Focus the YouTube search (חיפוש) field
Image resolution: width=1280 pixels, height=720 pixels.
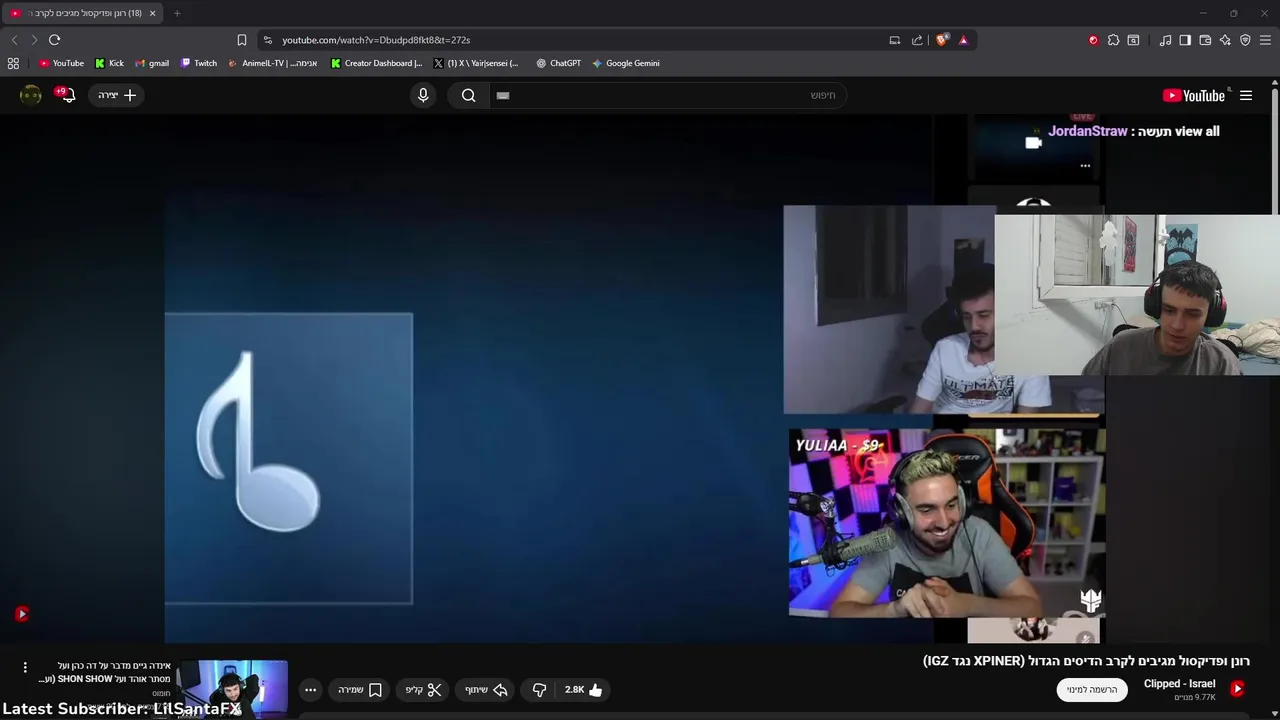click(667, 95)
